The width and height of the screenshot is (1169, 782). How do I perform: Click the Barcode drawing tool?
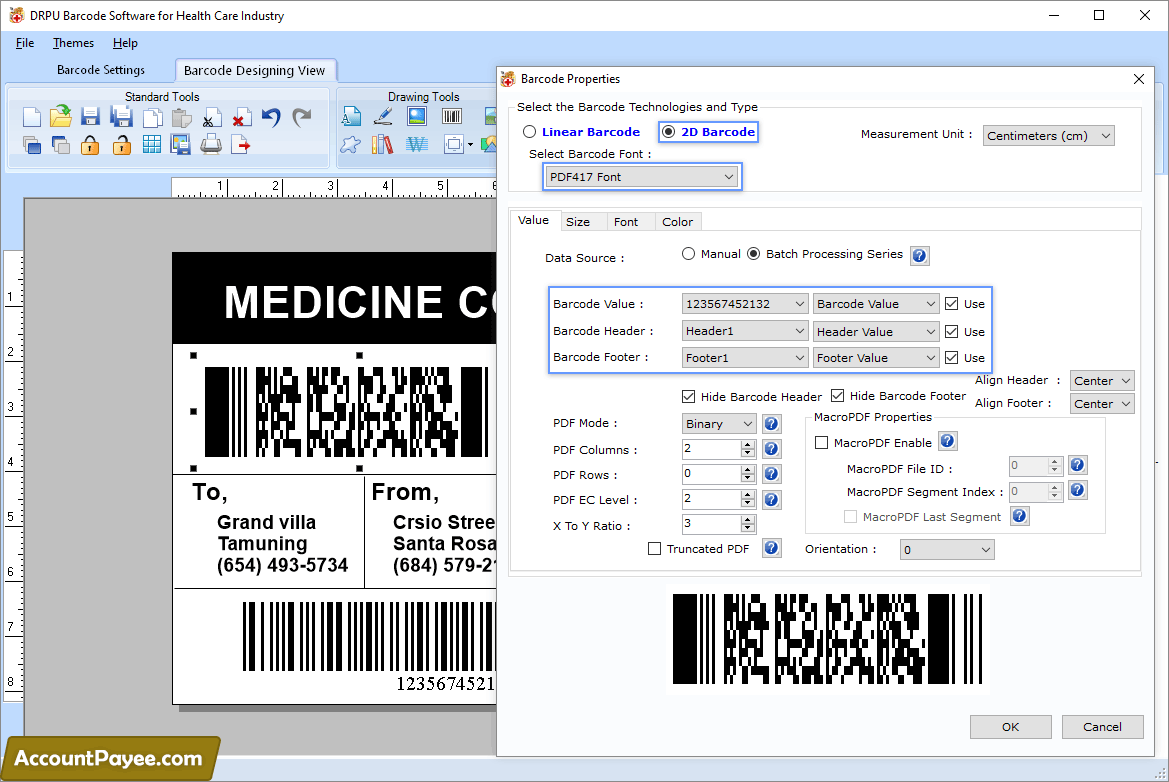pyautogui.click(x=452, y=117)
